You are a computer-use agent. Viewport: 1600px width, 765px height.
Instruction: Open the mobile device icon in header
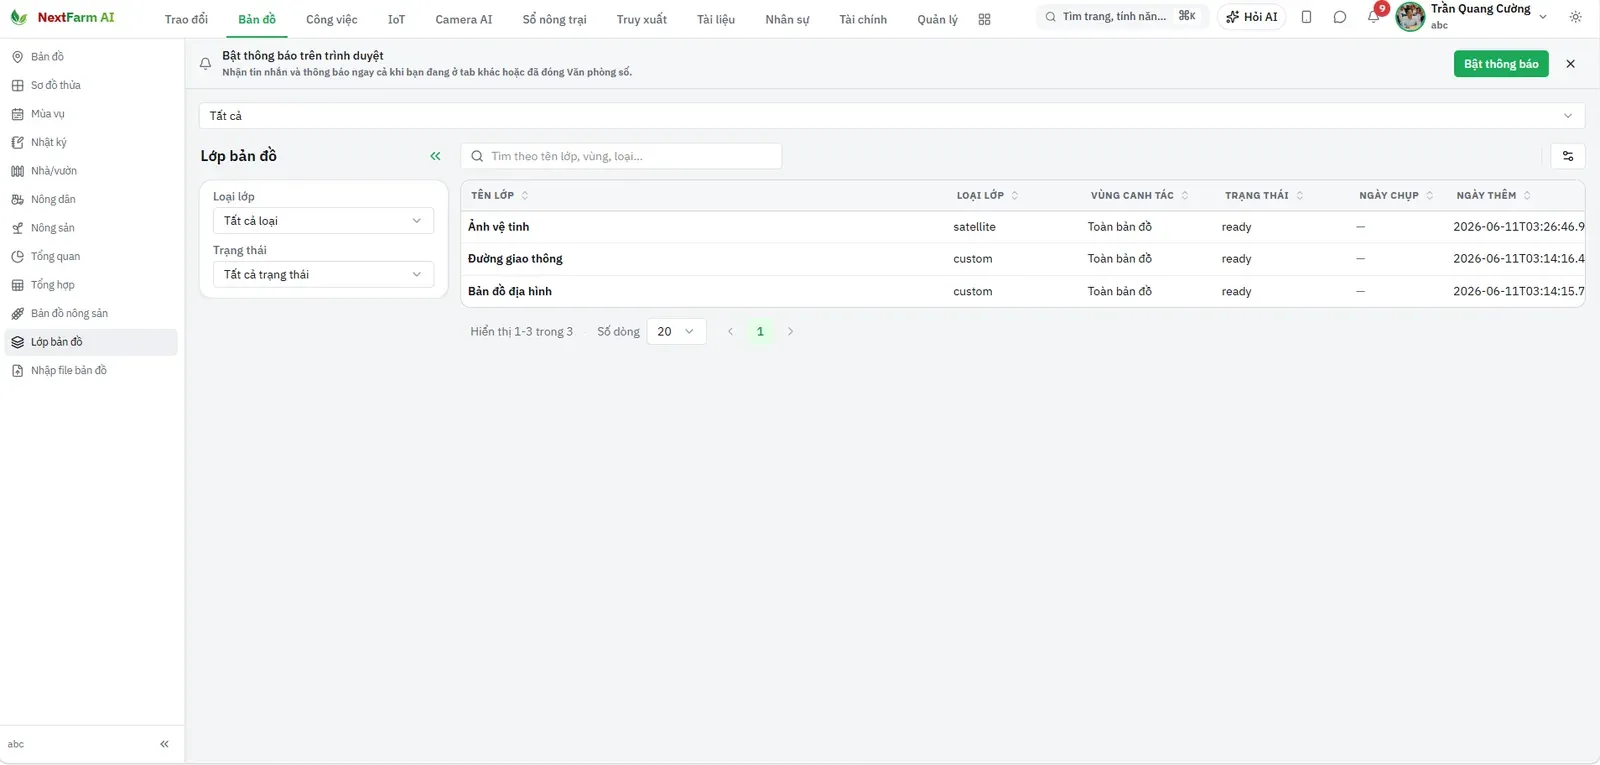coord(1306,17)
